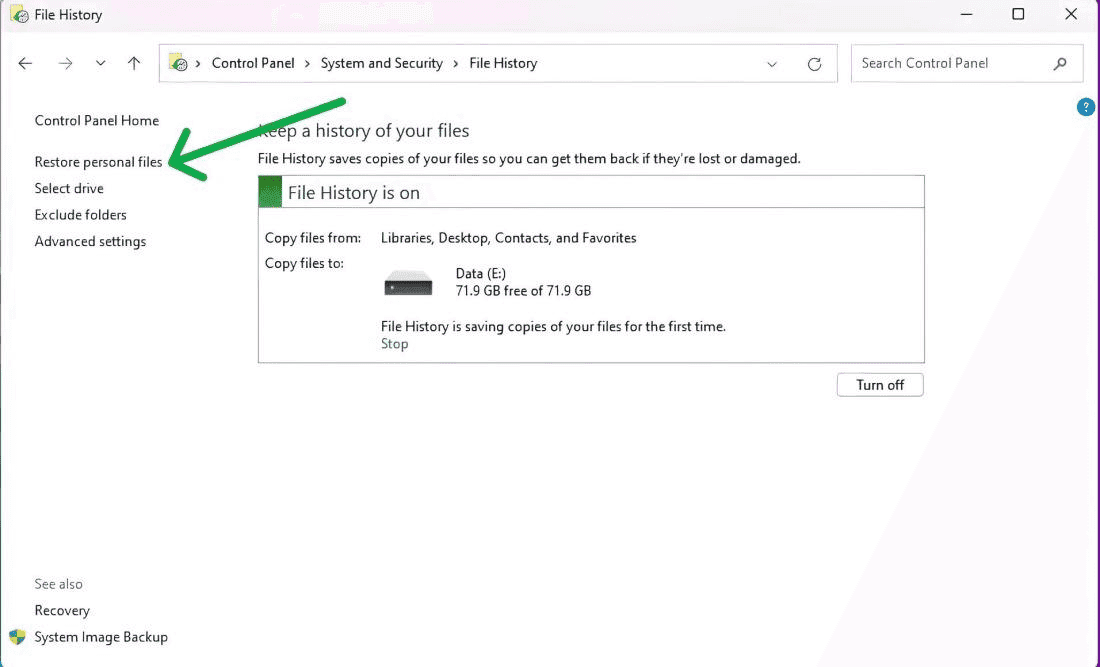Screen dimensions: 1100x667
Task: Click the blue Help question mark icon
Action: click(x=1085, y=107)
